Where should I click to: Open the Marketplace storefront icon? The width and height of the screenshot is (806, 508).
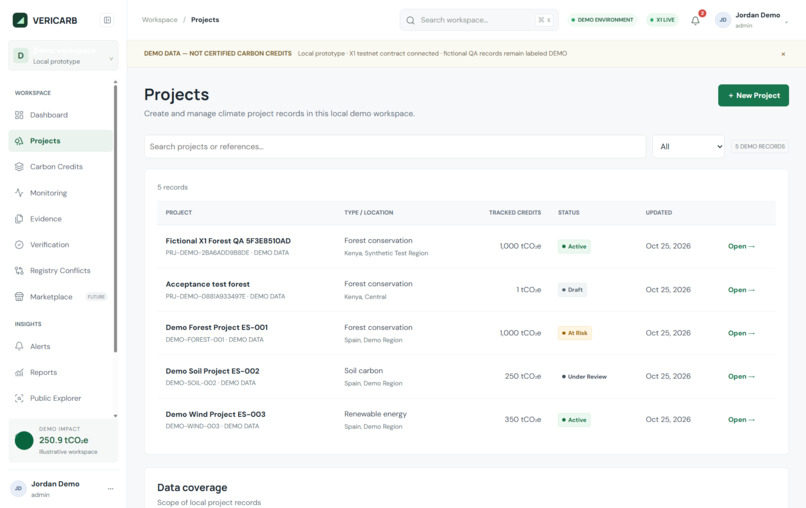(19, 297)
